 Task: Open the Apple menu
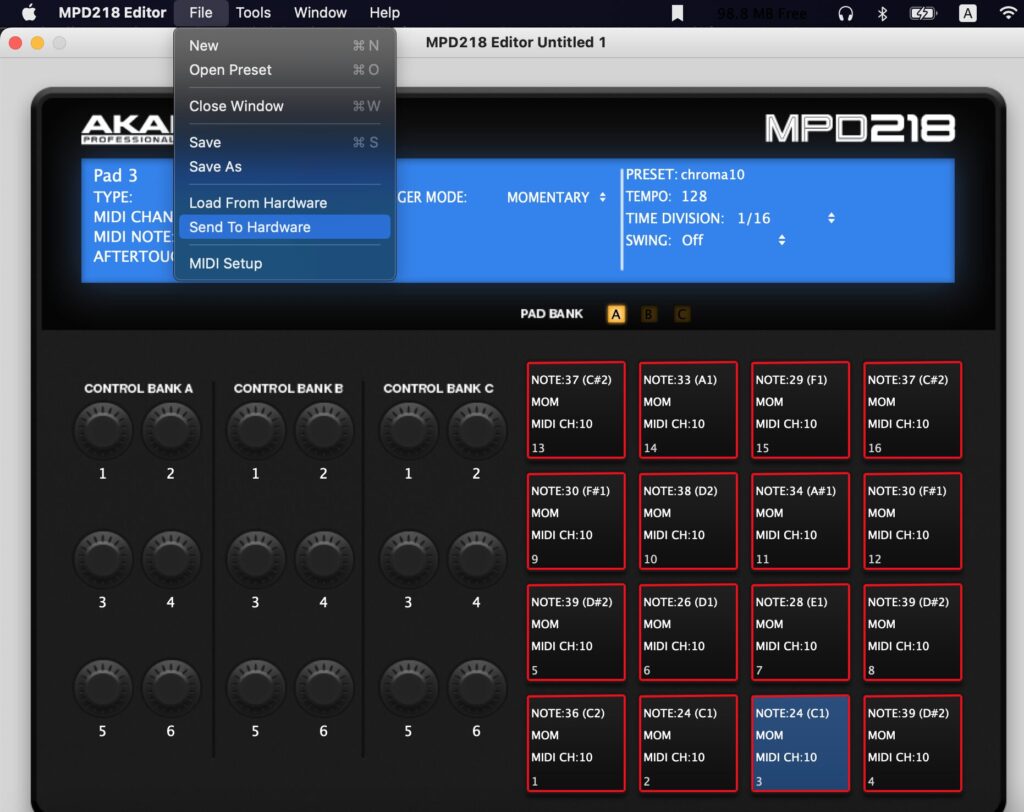29,12
